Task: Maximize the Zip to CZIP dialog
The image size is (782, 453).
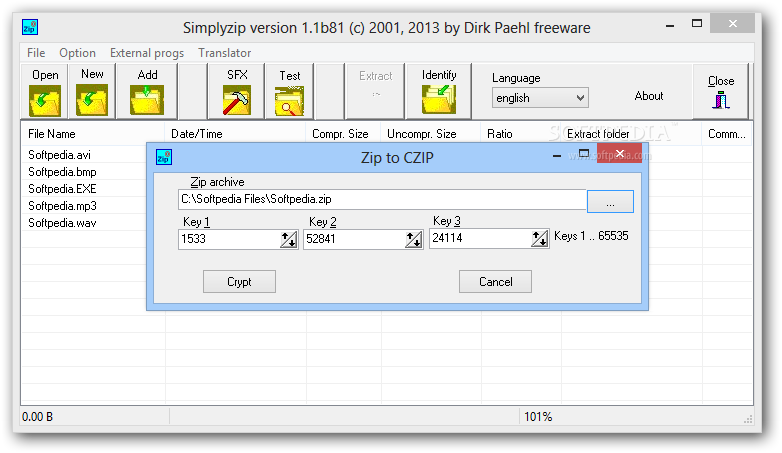Action: click(584, 154)
